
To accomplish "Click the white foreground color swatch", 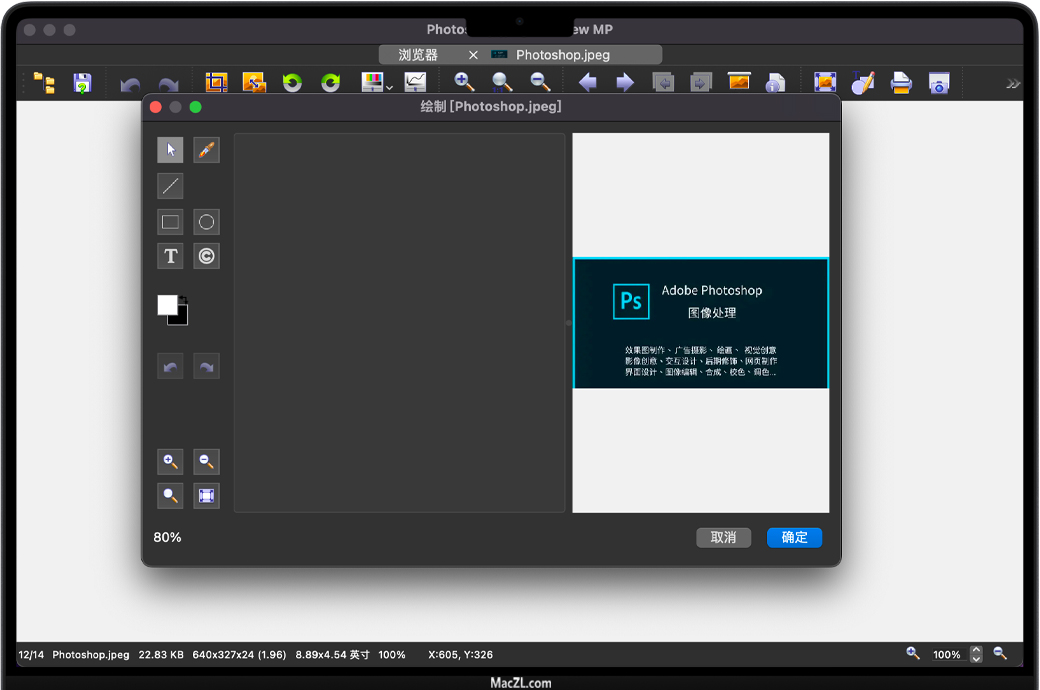I will click(x=167, y=305).
